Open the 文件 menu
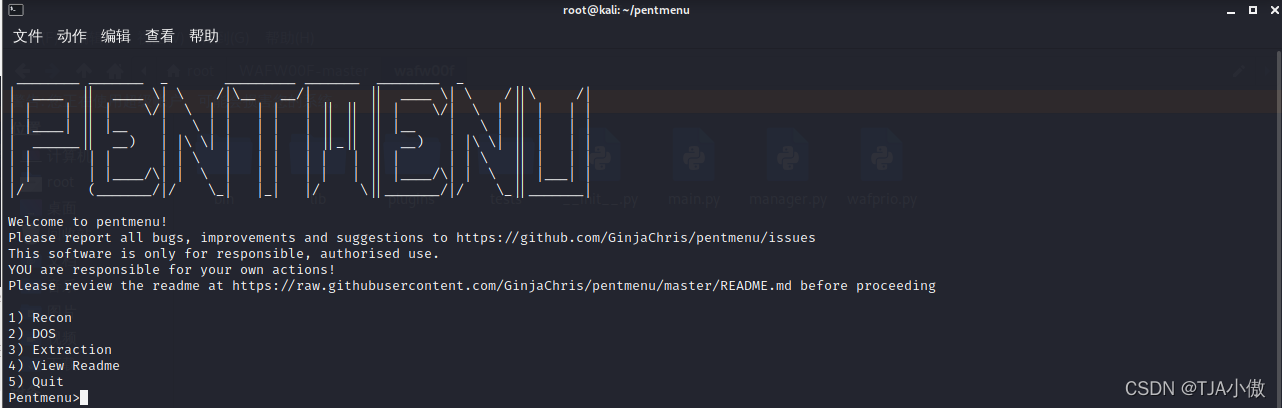 coord(27,36)
